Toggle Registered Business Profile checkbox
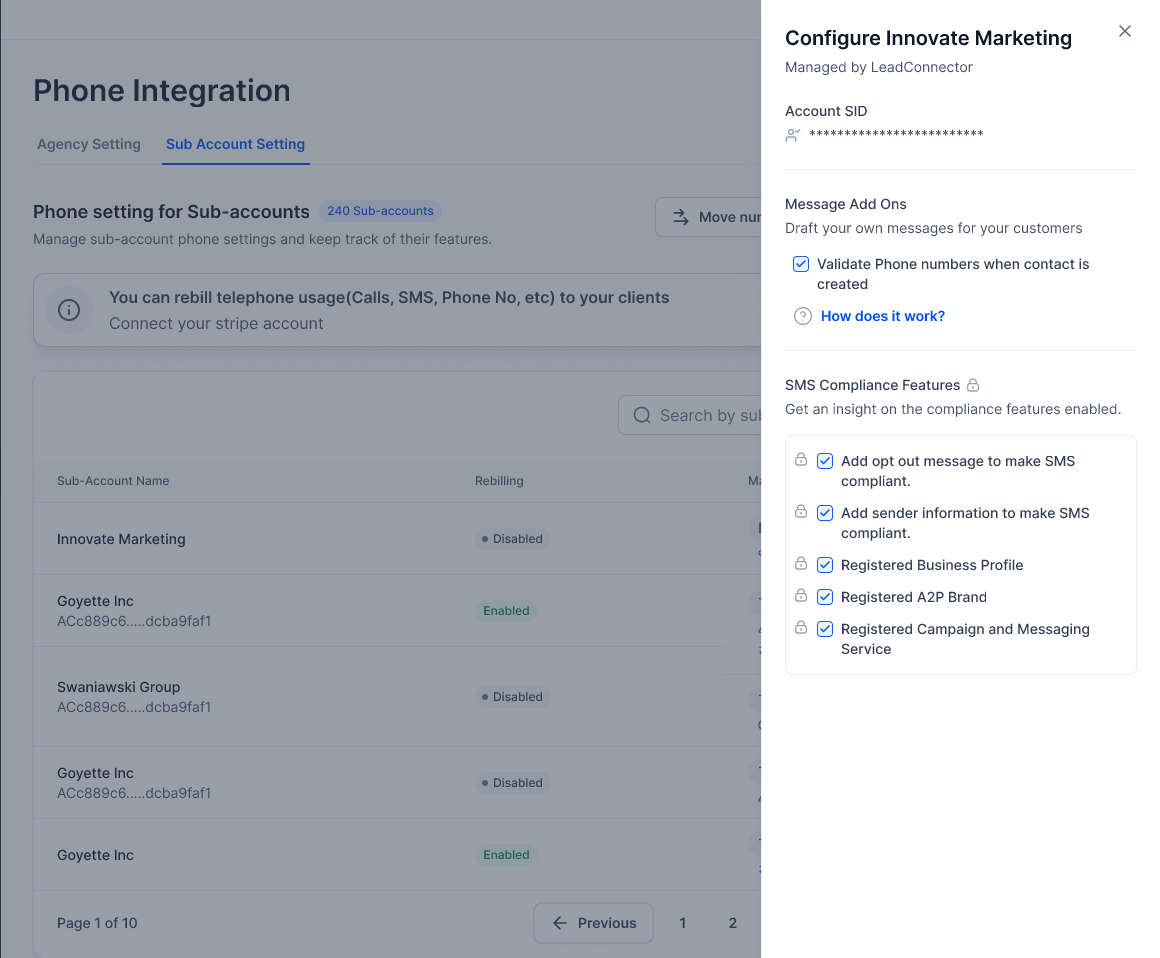The height and width of the screenshot is (958, 1160). point(825,565)
